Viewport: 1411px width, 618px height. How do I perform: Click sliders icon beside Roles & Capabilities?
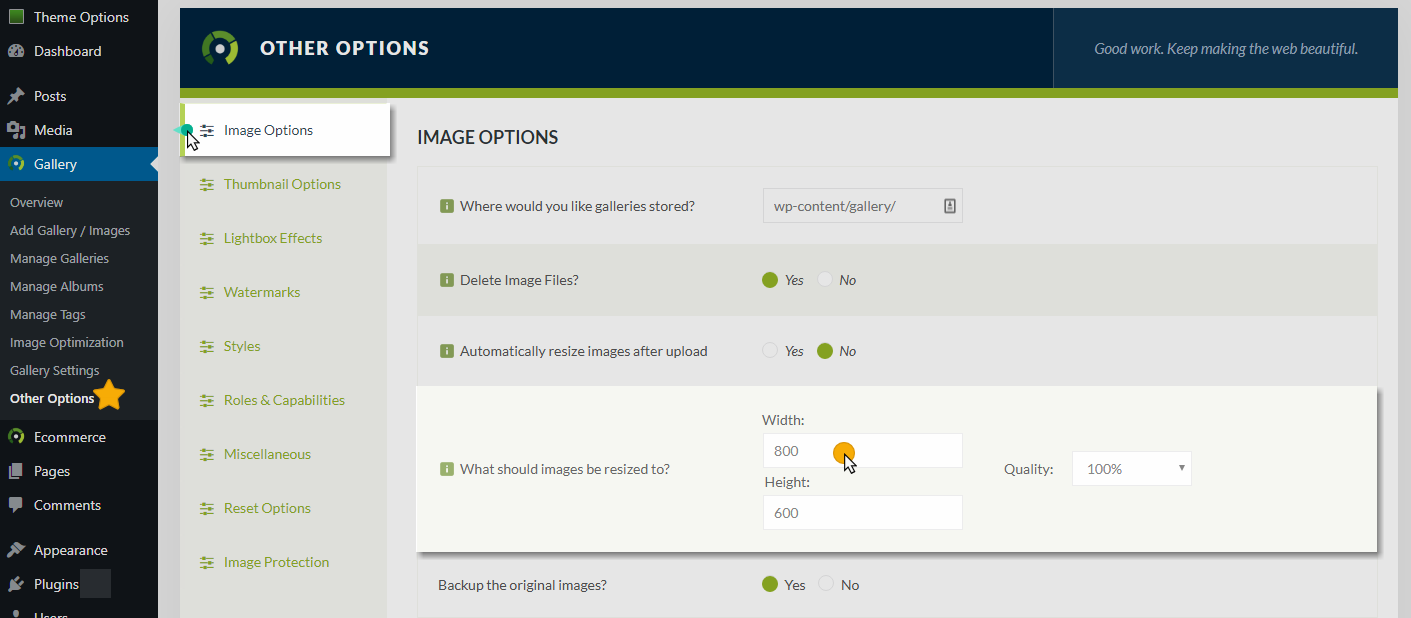click(x=207, y=400)
